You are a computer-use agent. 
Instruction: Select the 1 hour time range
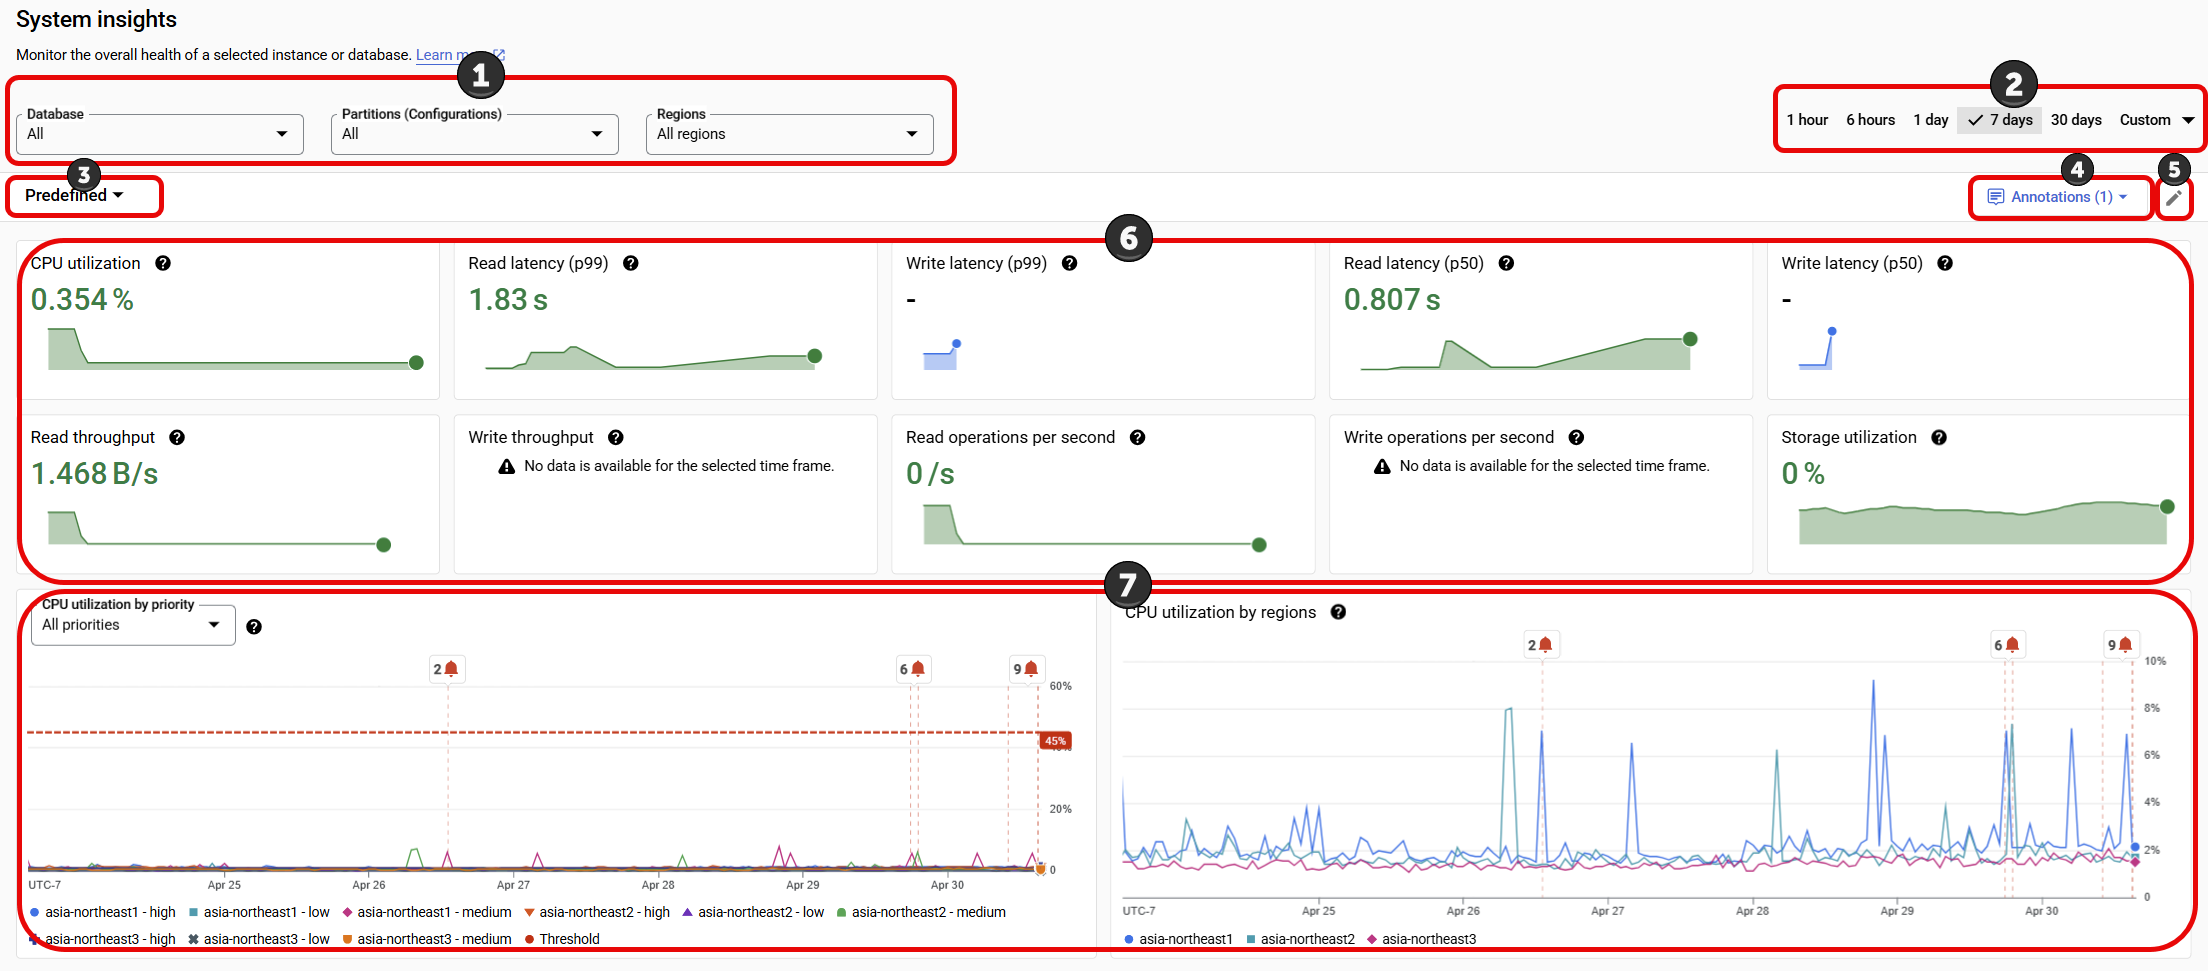point(1807,119)
